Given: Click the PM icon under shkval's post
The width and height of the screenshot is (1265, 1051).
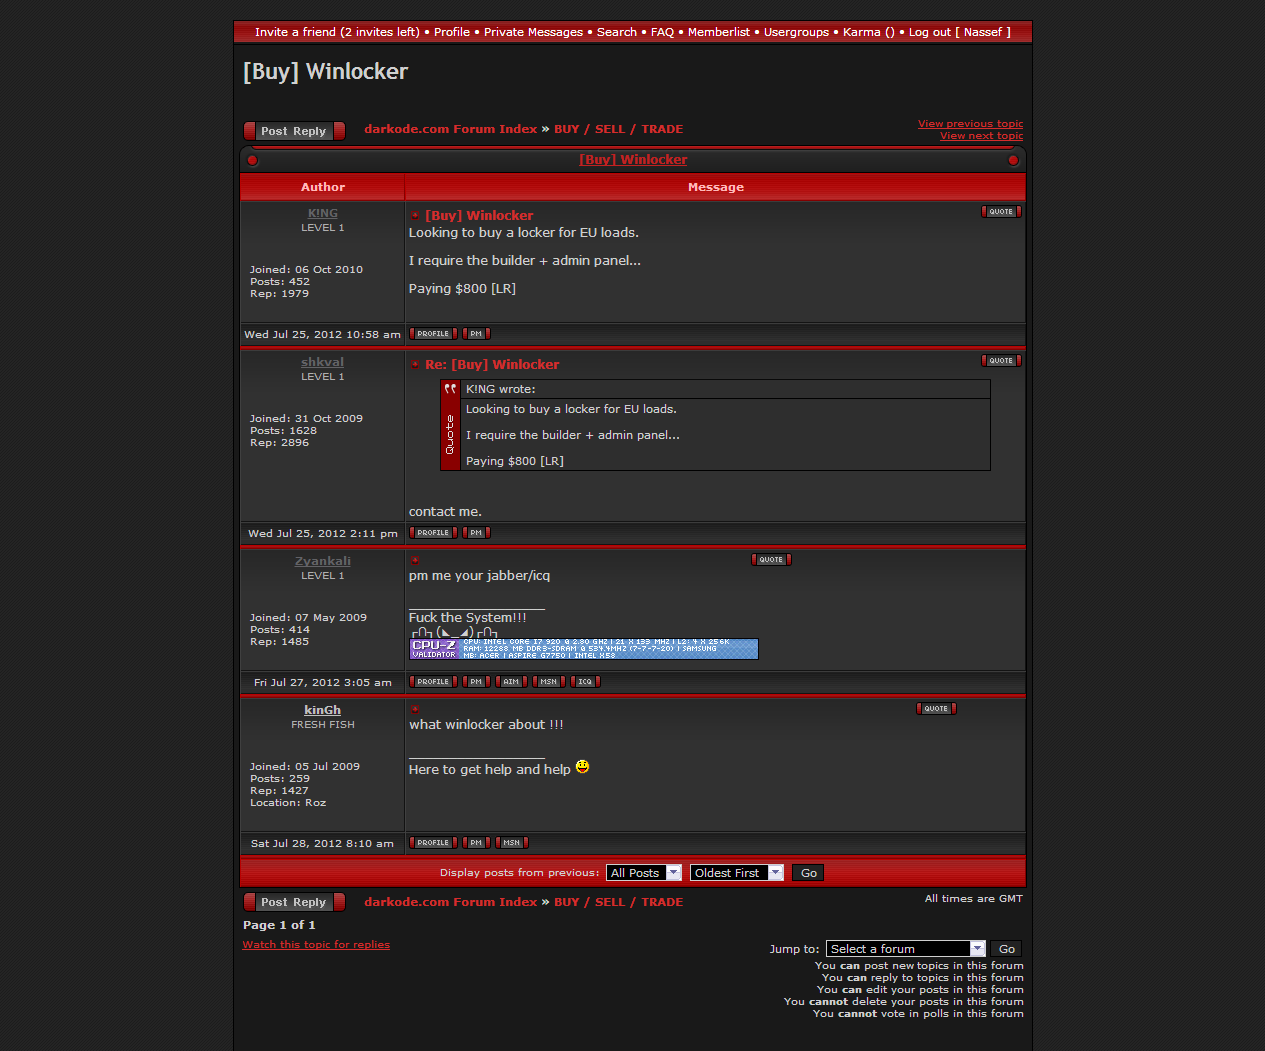Looking at the screenshot, I should (476, 533).
